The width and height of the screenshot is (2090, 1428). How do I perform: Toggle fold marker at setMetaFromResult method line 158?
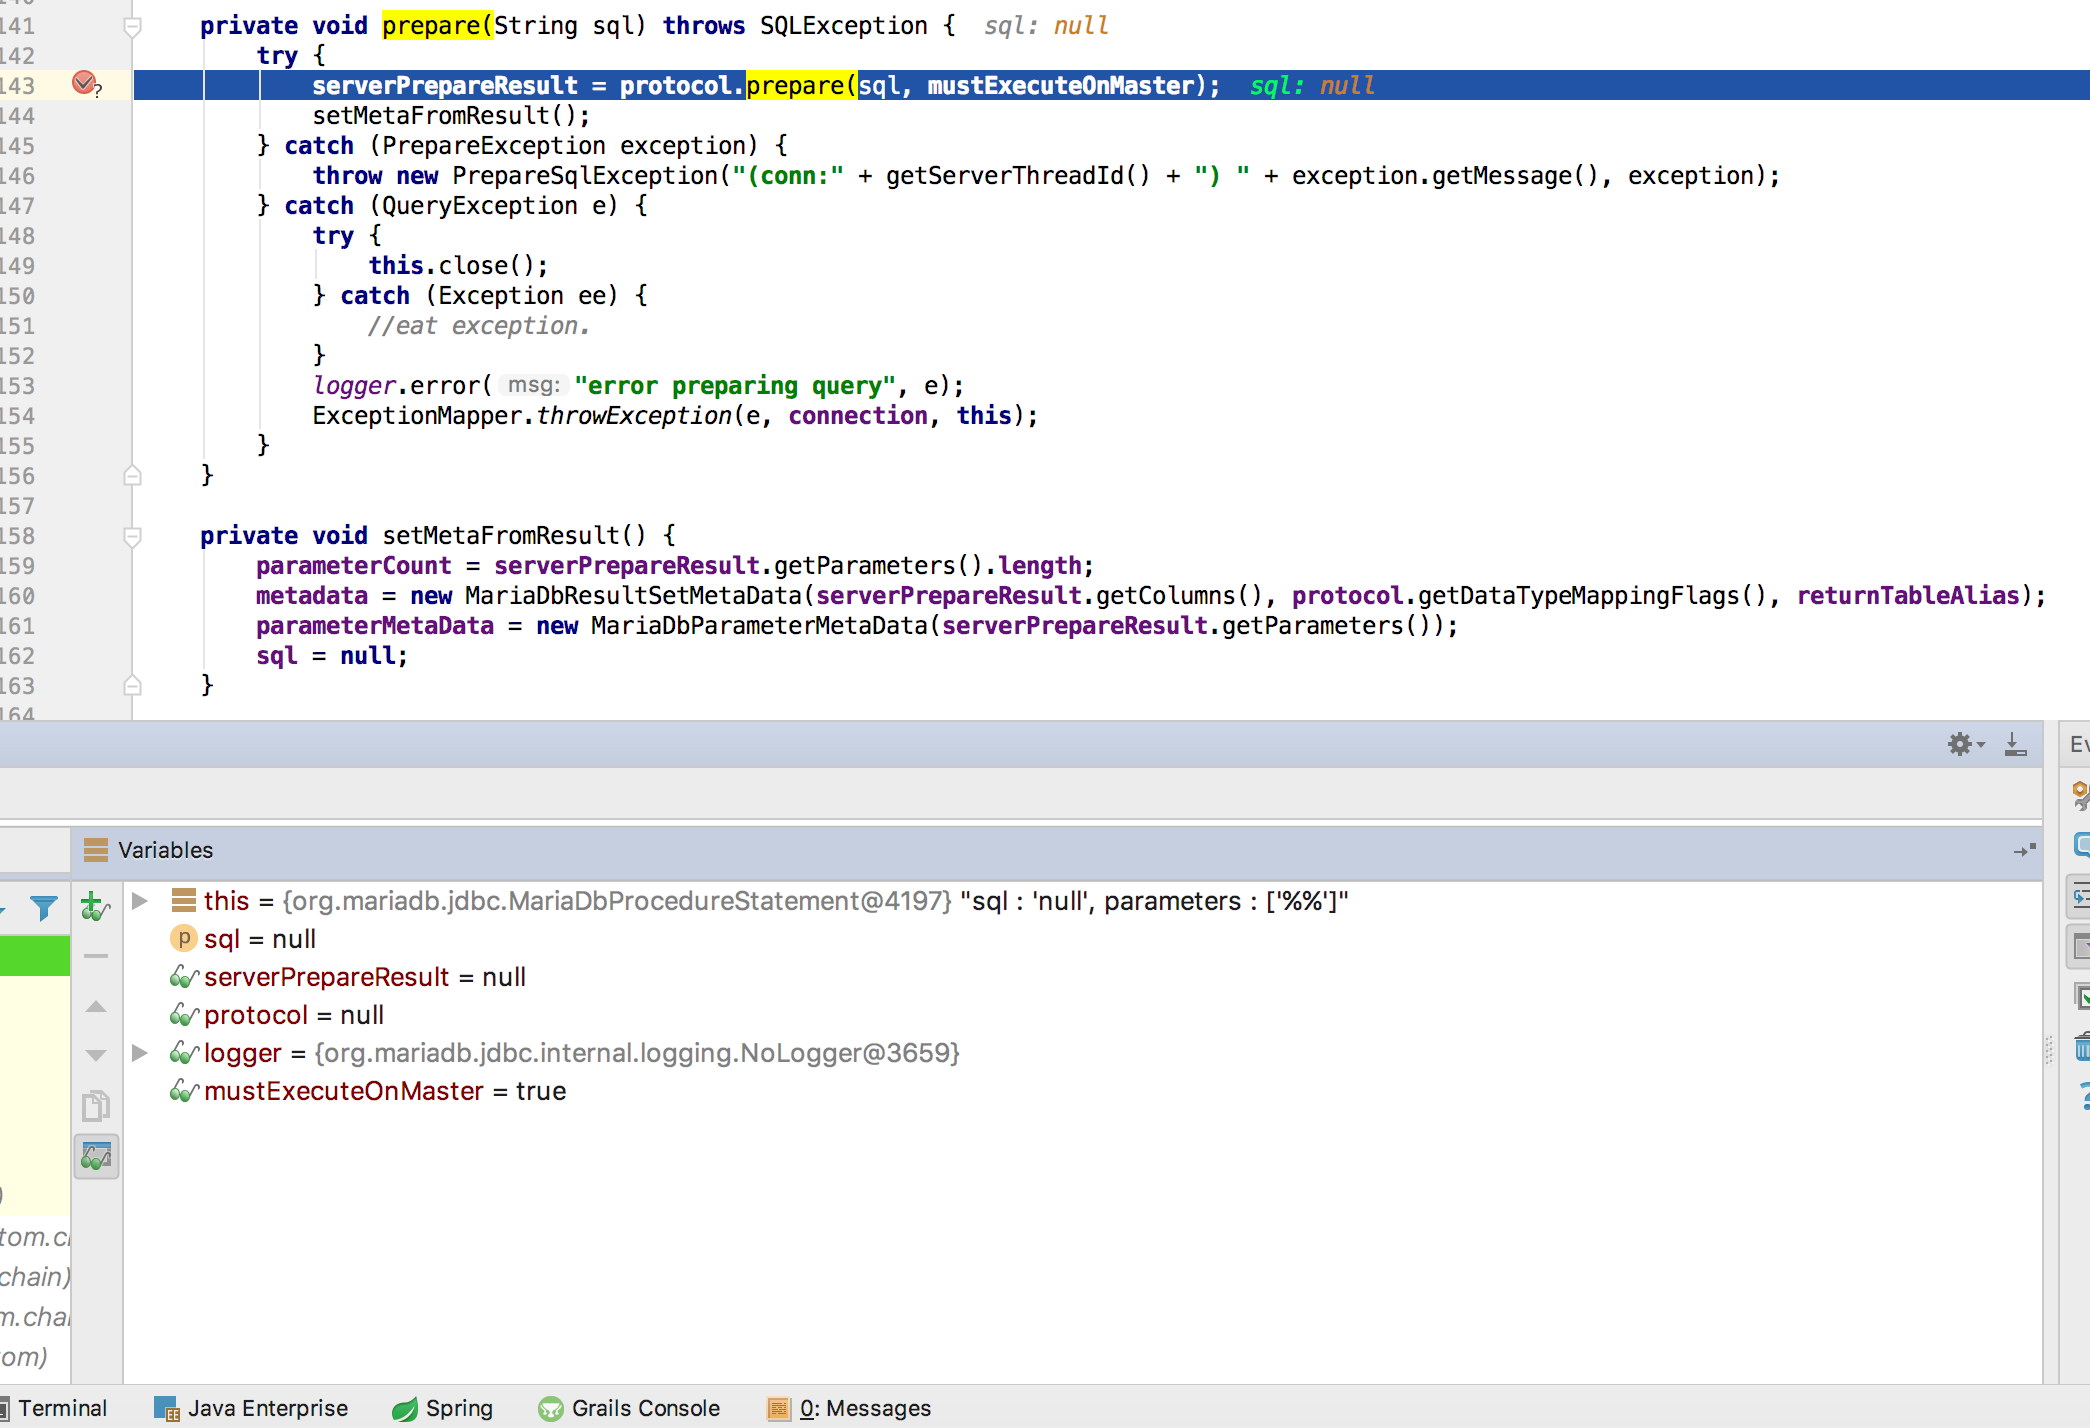(132, 536)
